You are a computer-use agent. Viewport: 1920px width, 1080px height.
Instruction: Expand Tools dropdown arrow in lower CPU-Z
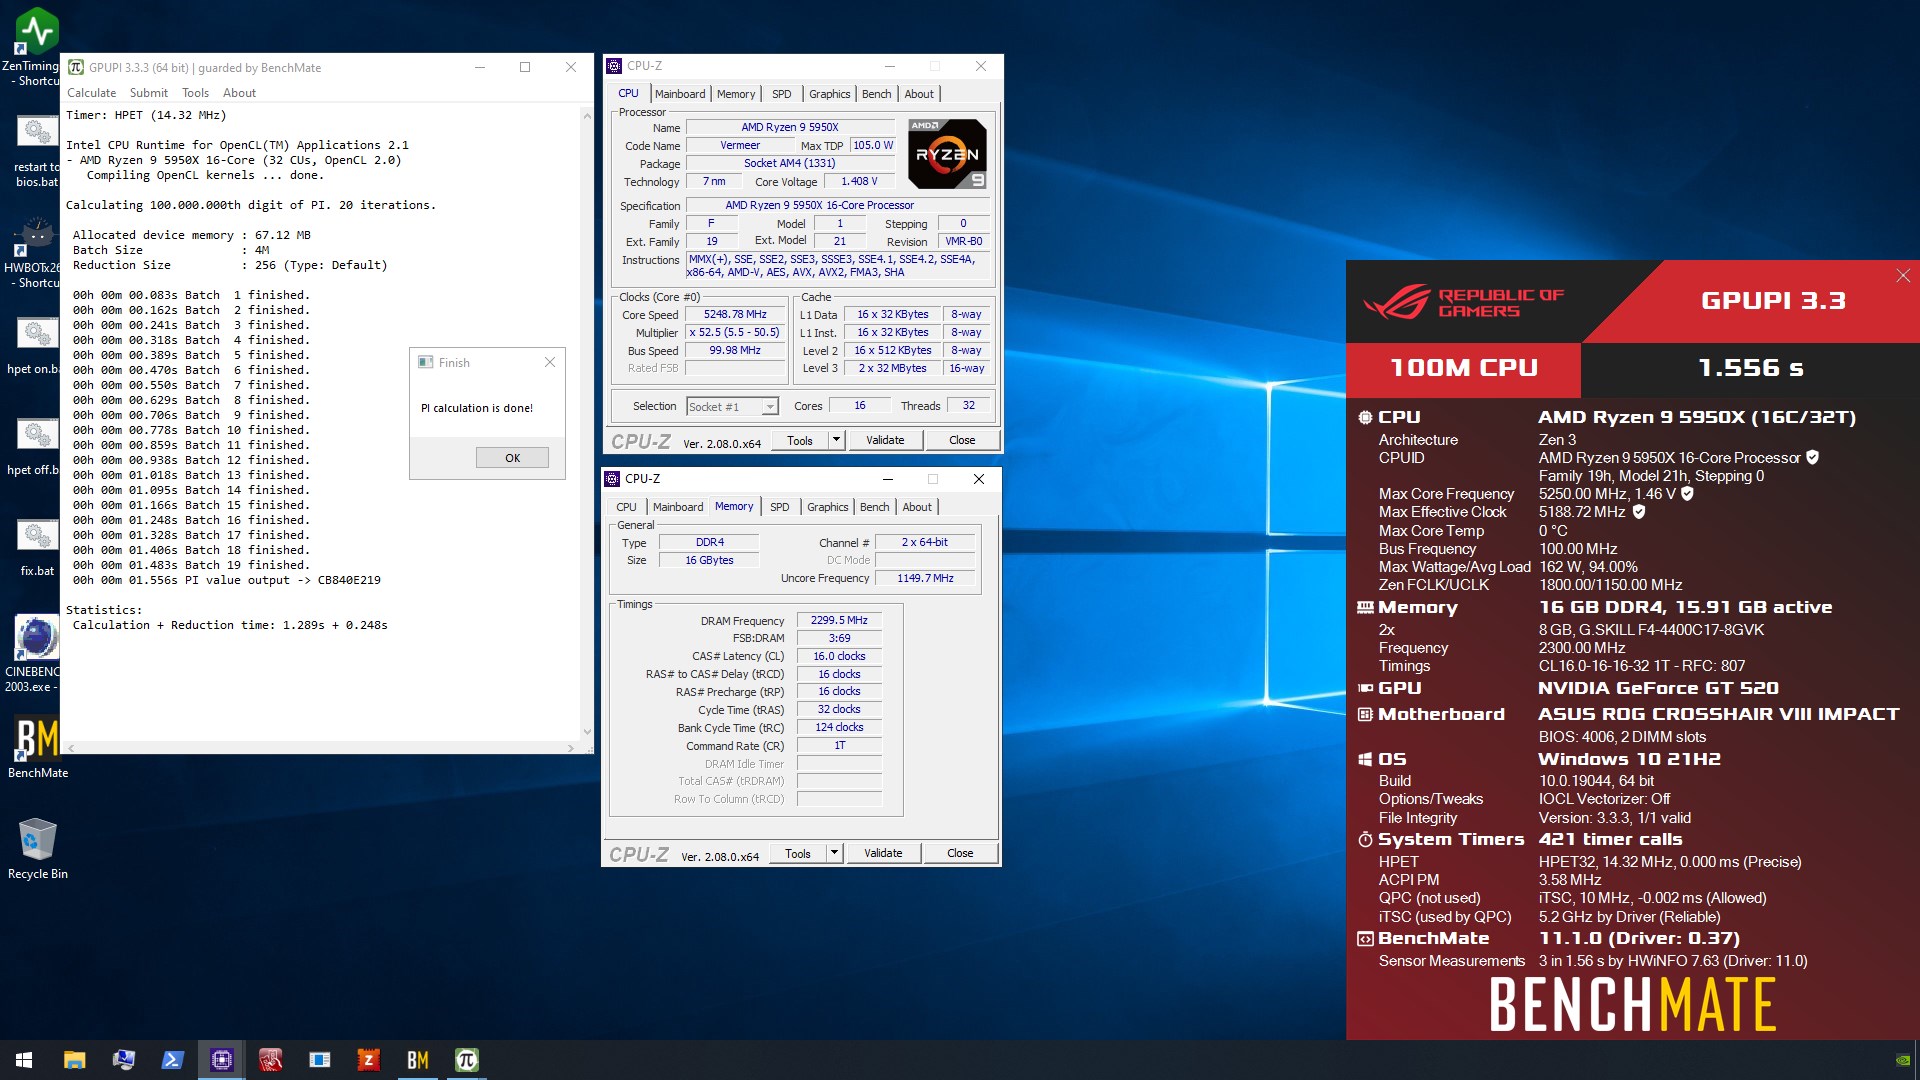834,853
